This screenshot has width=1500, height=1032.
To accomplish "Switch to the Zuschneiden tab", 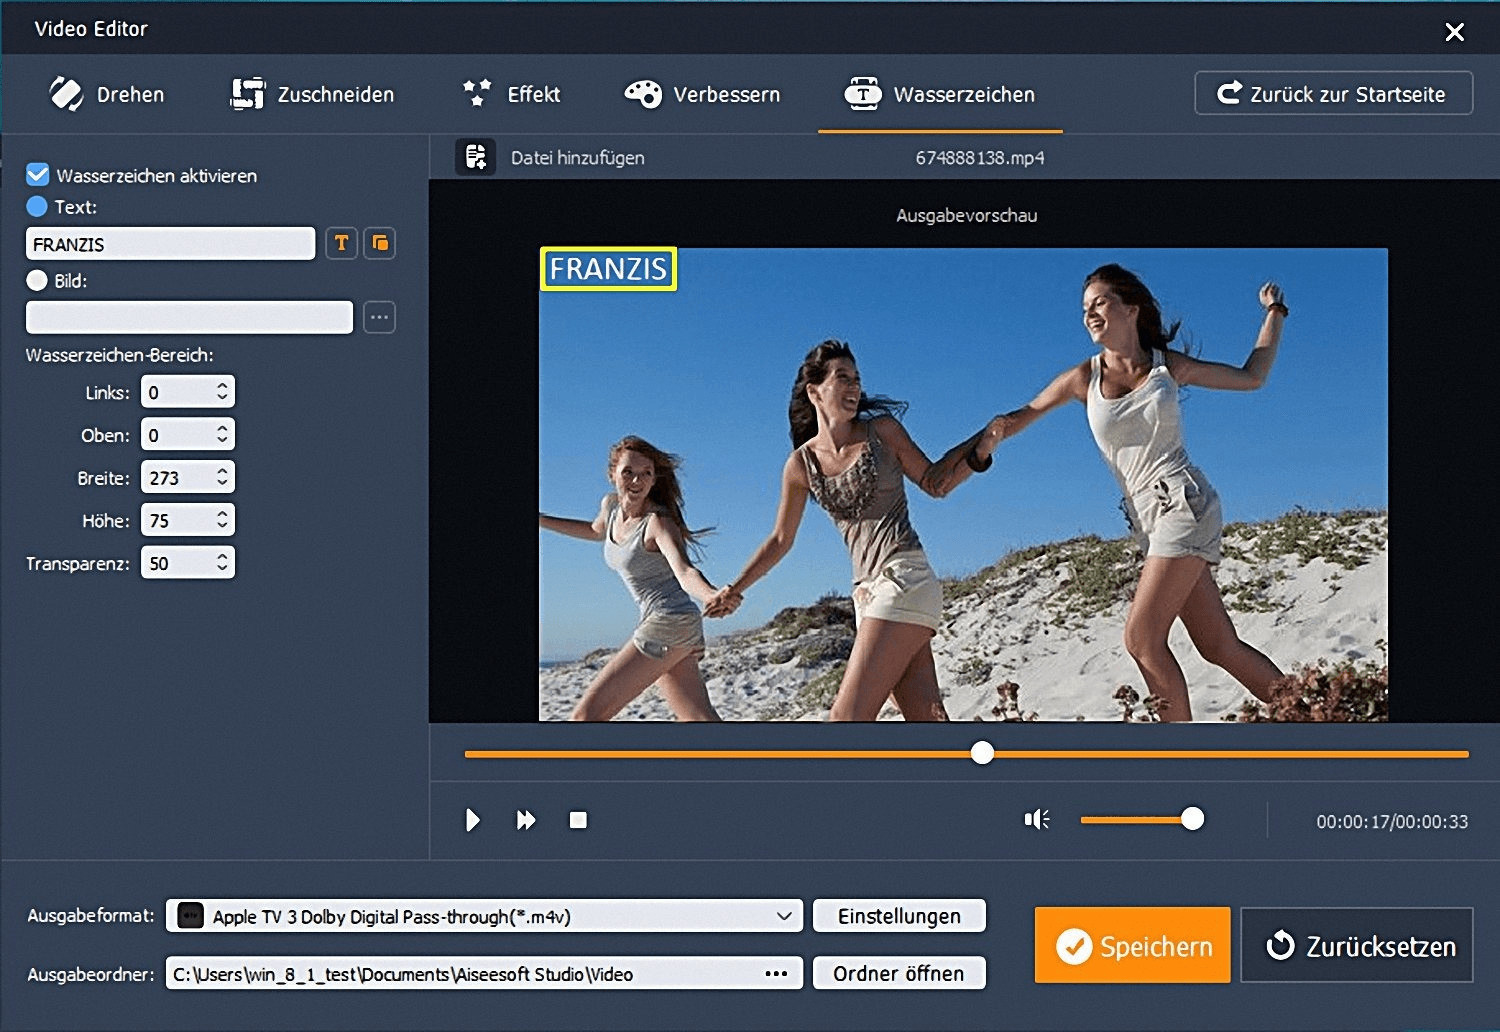I will 313,95.
